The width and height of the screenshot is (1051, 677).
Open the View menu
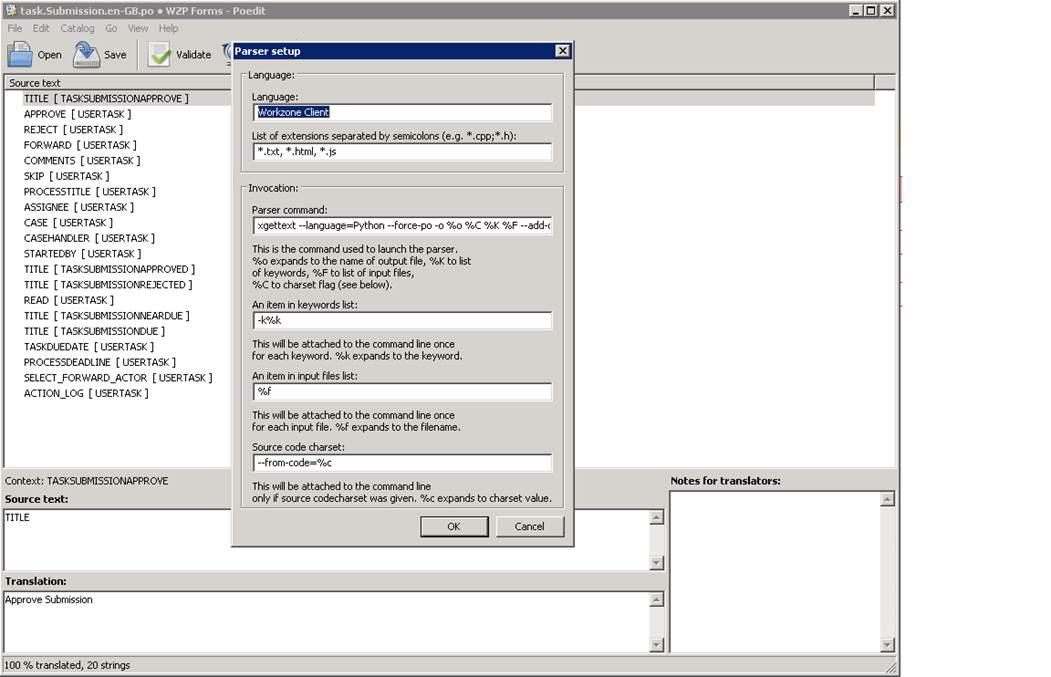tap(137, 28)
